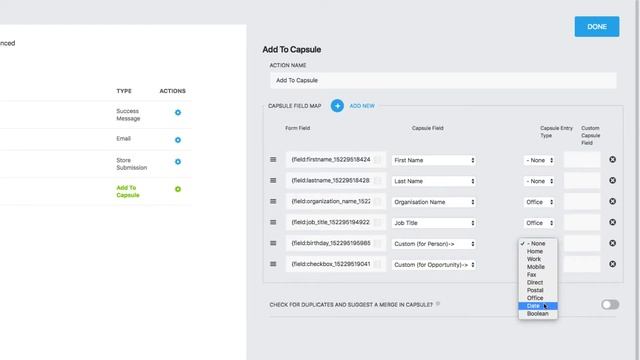640x360 pixels.
Task: Select Office in the entry type list
Action: click(x=538, y=298)
